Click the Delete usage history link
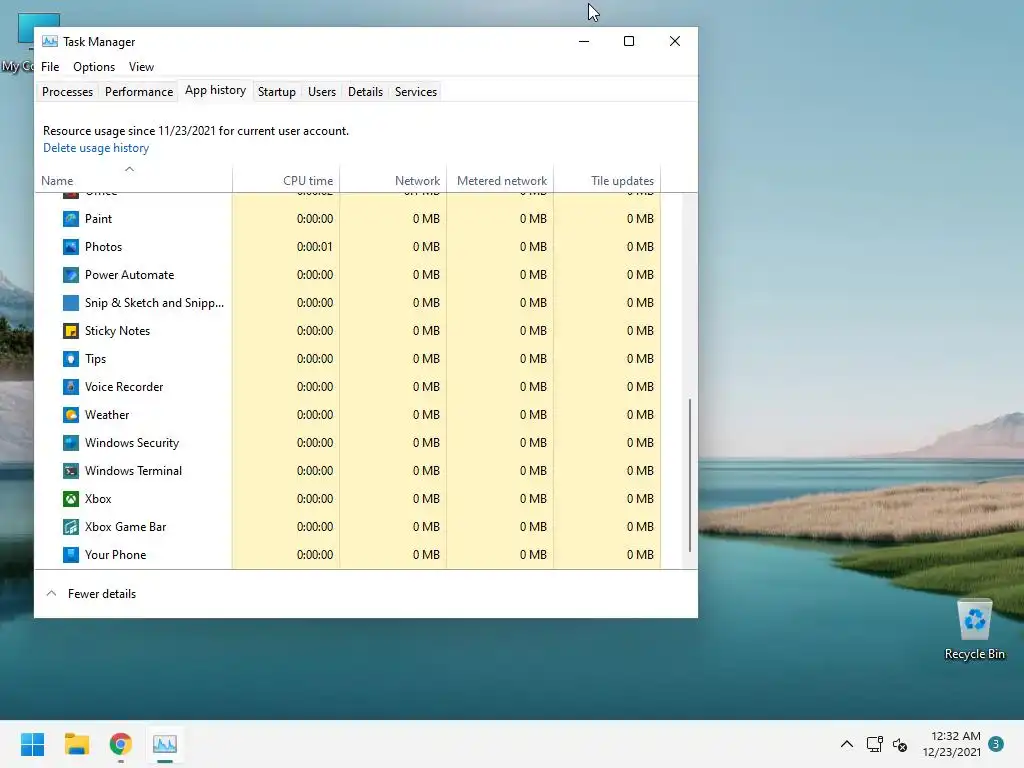1024x768 pixels. 96,148
